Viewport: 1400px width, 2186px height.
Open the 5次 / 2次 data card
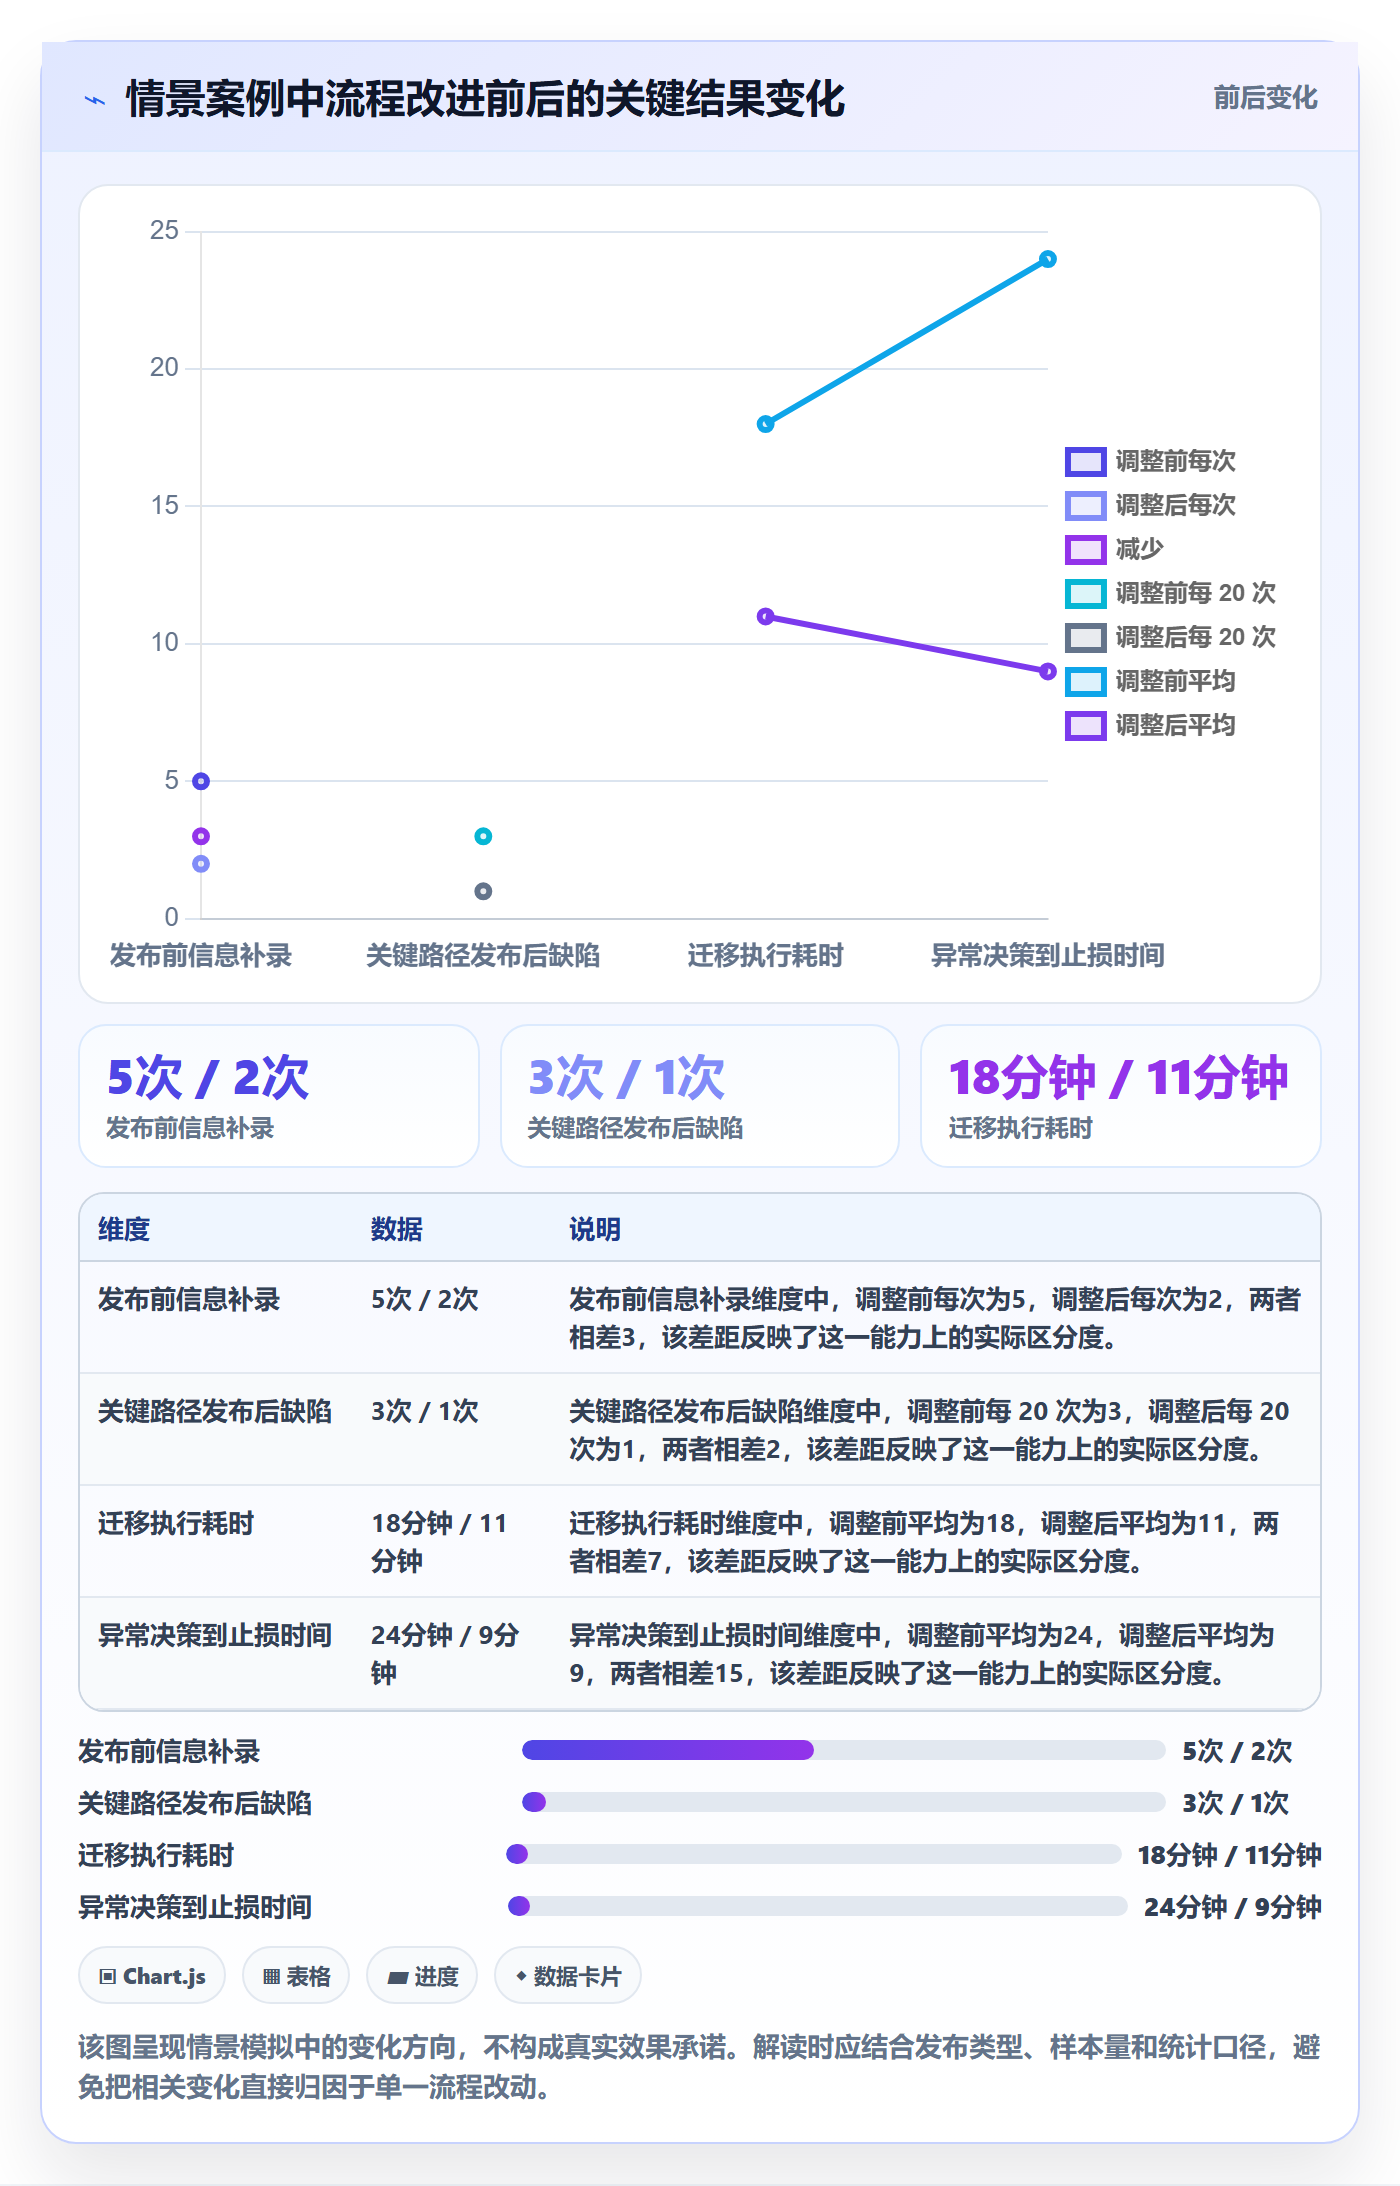point(279,1096)
